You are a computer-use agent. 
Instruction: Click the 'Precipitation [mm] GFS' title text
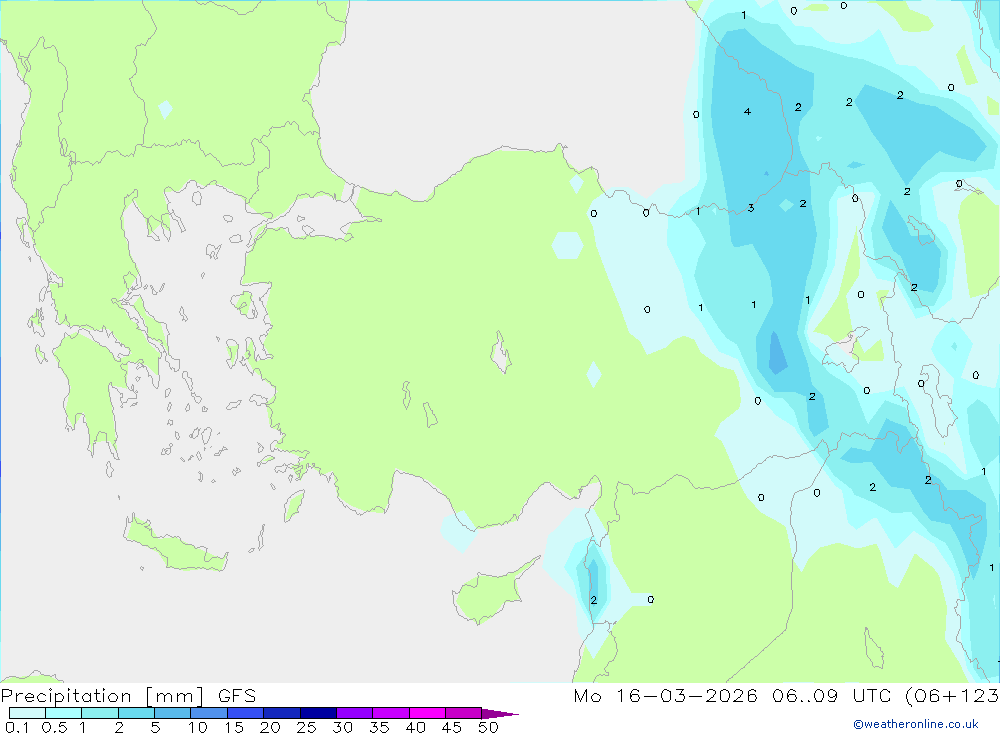pos(128,695)
